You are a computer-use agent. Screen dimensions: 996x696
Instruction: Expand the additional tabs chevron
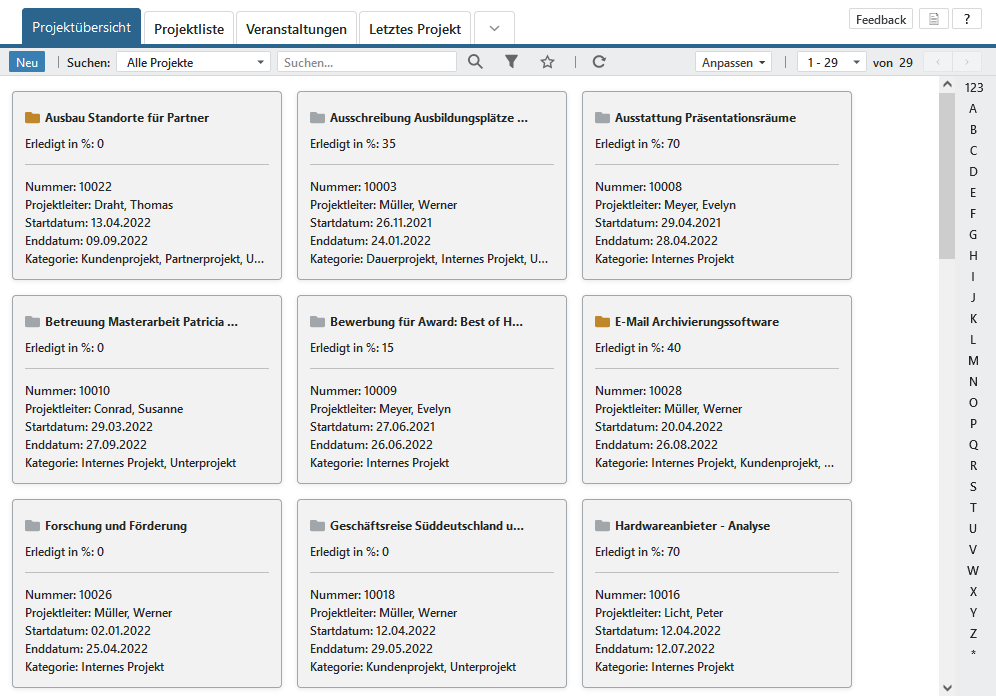(494, 29)
